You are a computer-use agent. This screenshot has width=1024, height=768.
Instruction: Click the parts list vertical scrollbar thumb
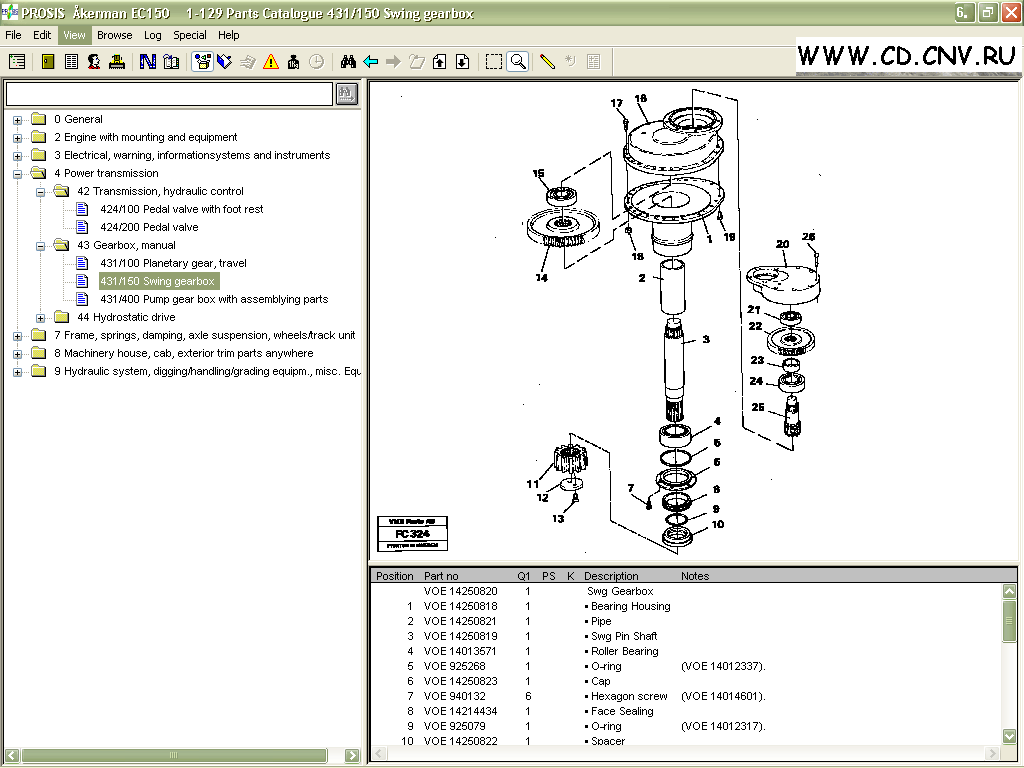(1009, 620)
